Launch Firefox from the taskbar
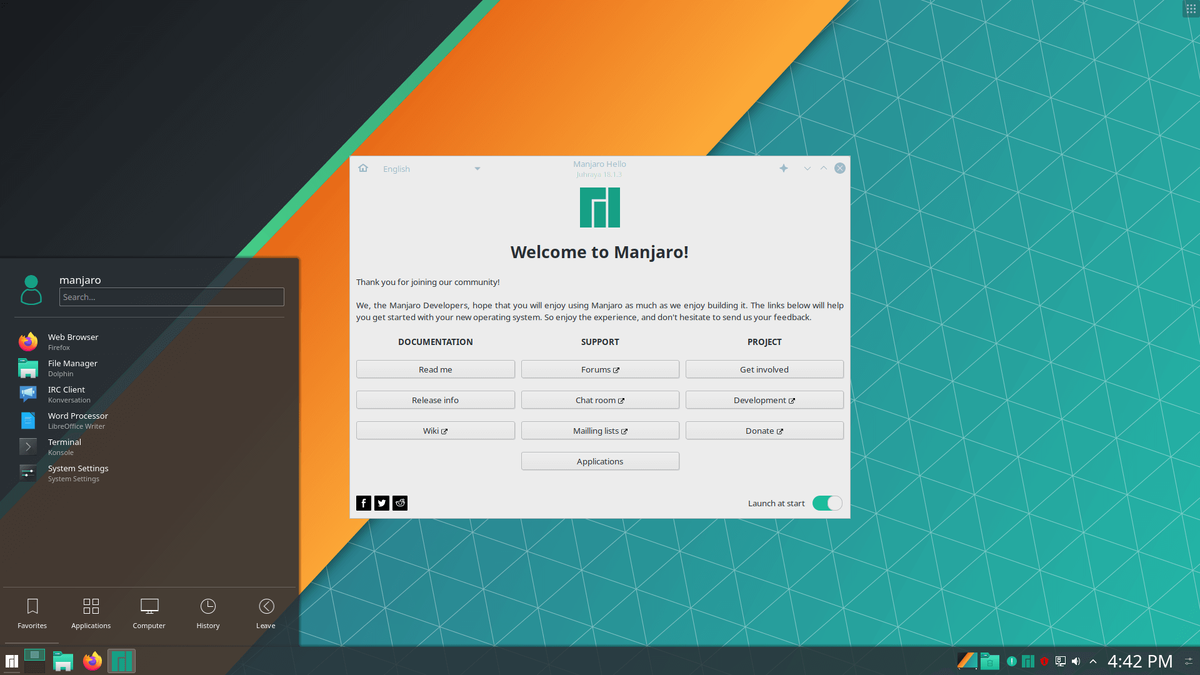Image resolution: width=1200 pixels, height=675 pixels. [x=91, y=660]
